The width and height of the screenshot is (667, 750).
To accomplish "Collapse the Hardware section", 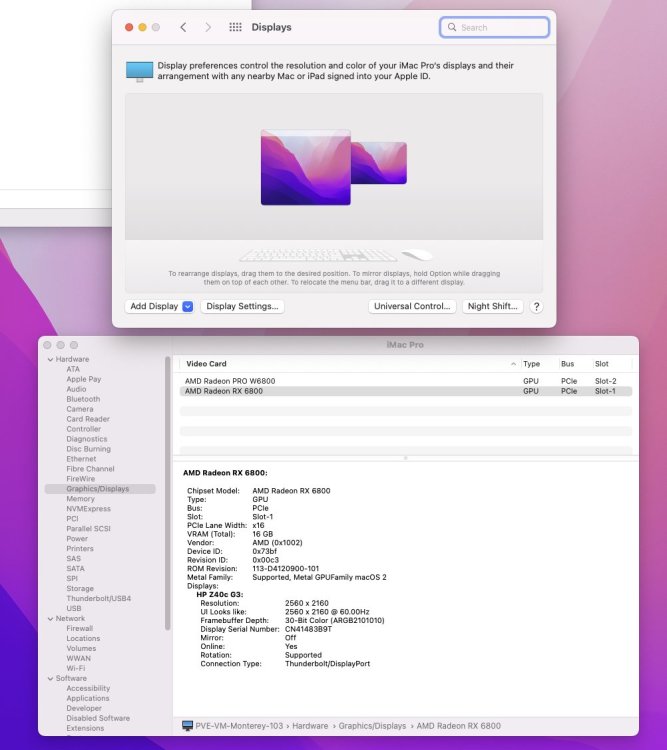I will pyautogui.click(x=50, y=359).
